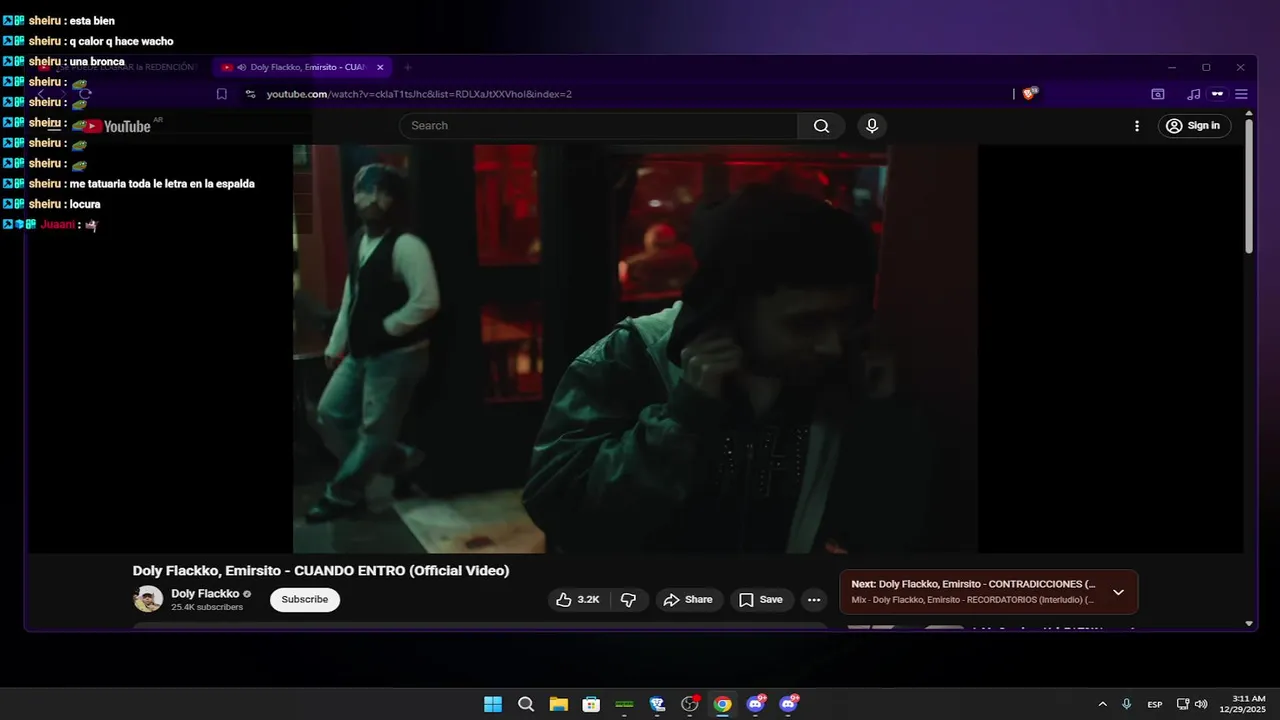Click the tray microphone icon
Screen dimensions: 1280x720
pos(1127,704)
